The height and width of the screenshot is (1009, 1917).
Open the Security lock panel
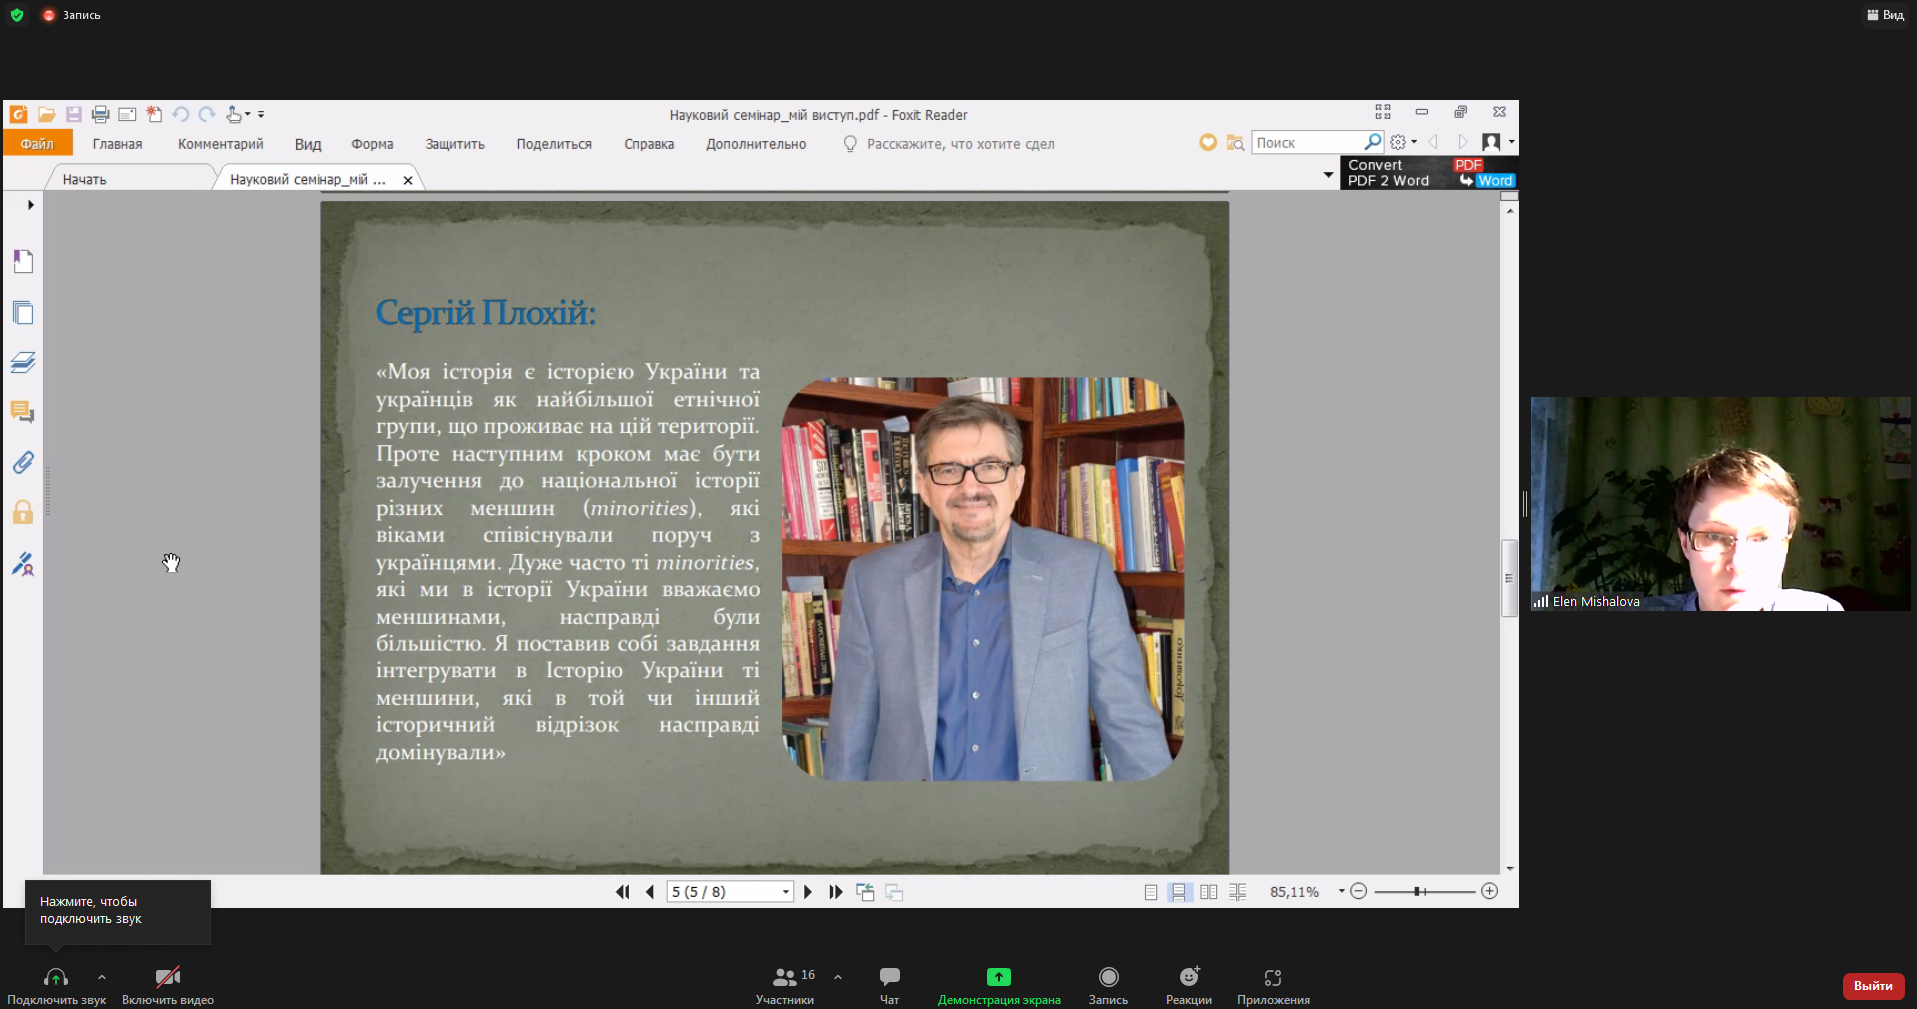click(23, 513)
